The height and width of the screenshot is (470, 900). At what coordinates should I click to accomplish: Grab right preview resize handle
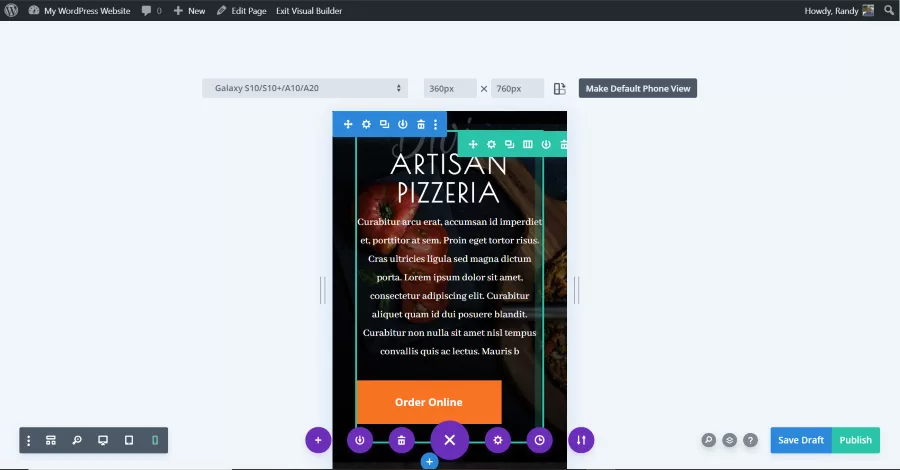pyautogui.click(x=577, y=290)
